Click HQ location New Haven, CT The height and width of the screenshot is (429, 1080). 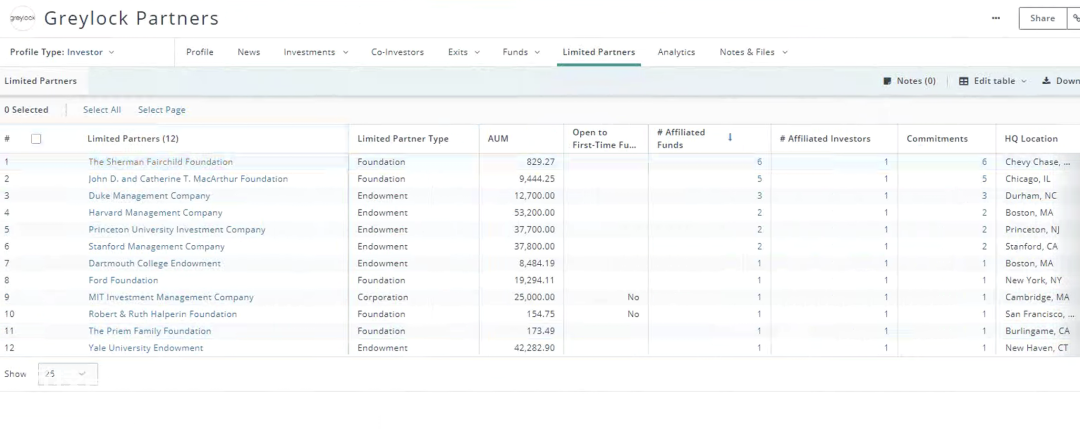[1037, 348]
